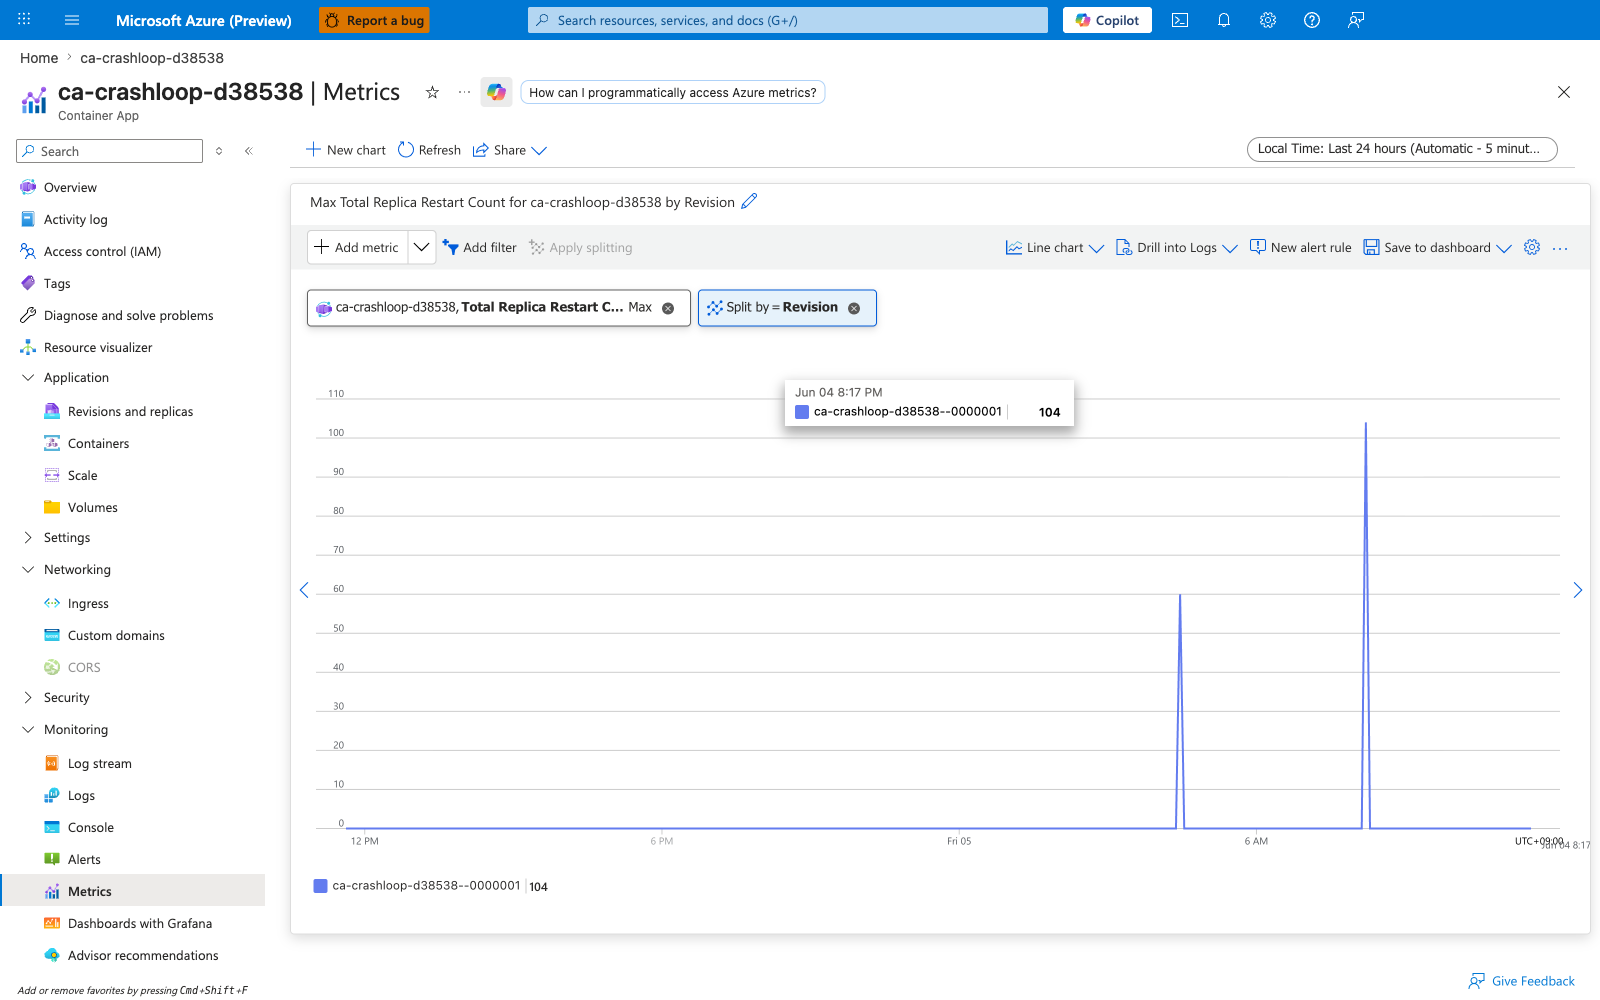Screen dimensions: 1600x1000
Task: Go to the Overview page
Action: tap(70, 188)
